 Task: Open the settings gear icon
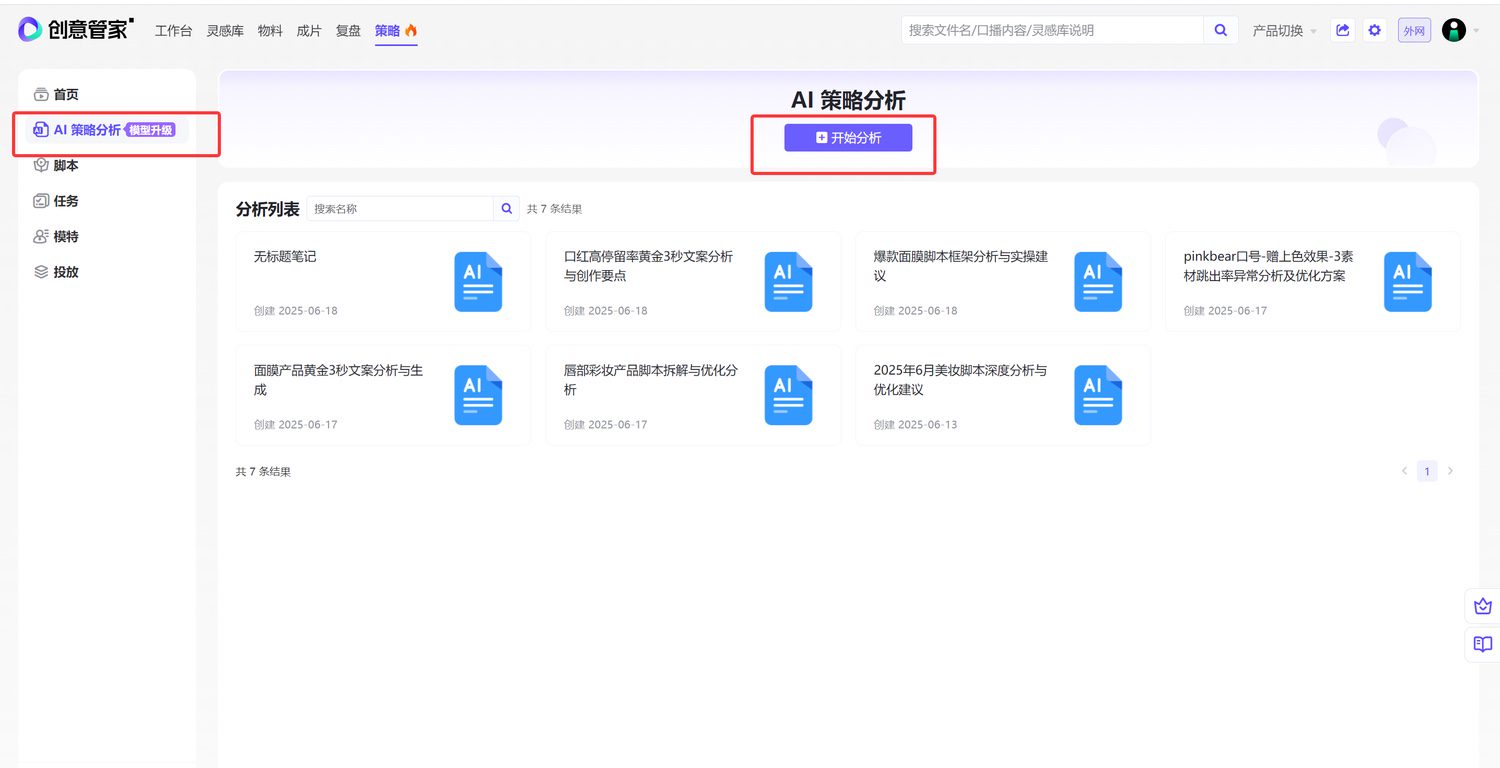[1375, 30]
